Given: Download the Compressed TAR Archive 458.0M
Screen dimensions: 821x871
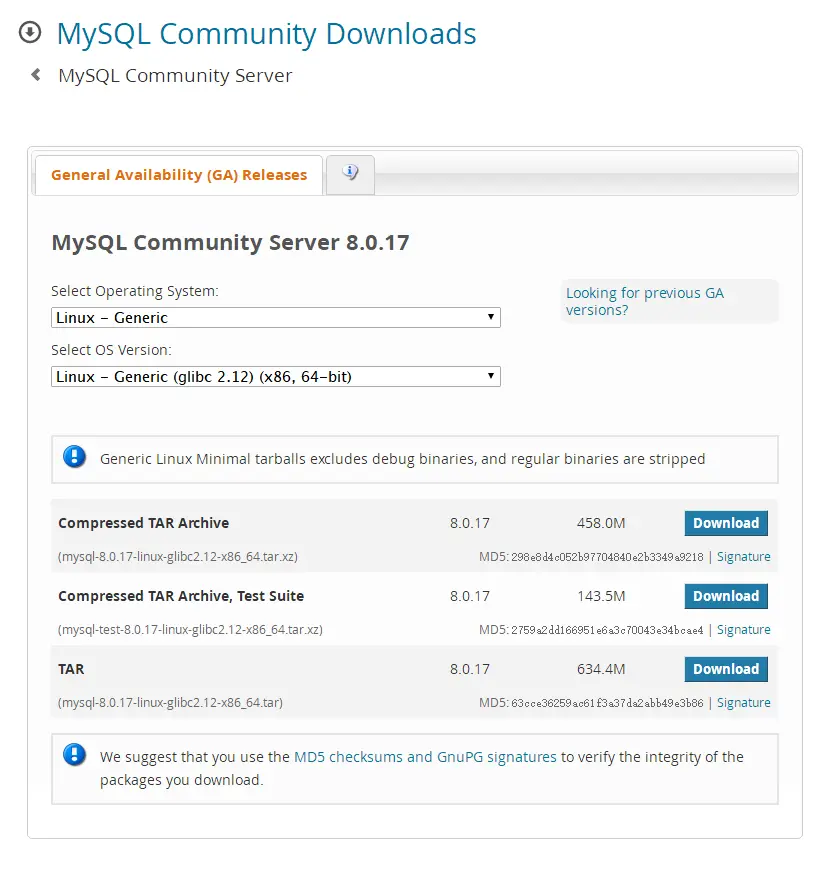Looking at the screenshot, I should (x=726, y=523).
